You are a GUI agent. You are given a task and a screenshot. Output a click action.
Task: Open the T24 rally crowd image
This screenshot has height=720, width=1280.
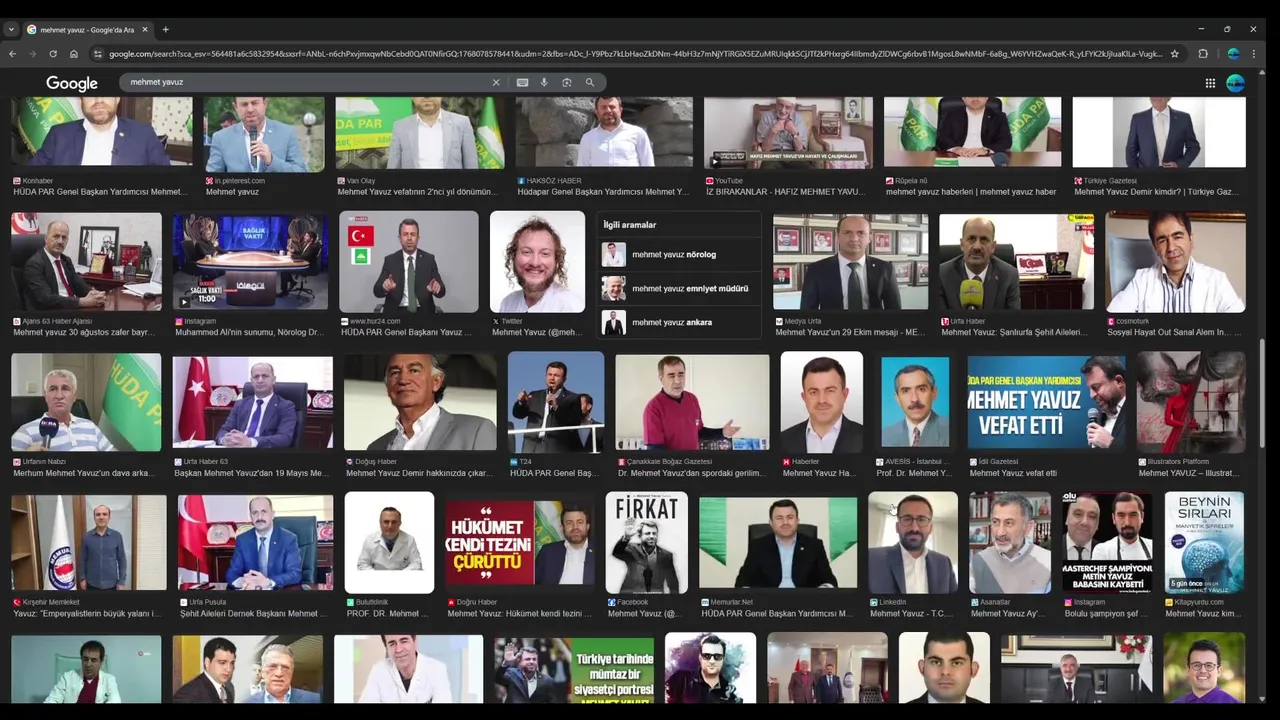pyautogui.click(x=556, y=402)
